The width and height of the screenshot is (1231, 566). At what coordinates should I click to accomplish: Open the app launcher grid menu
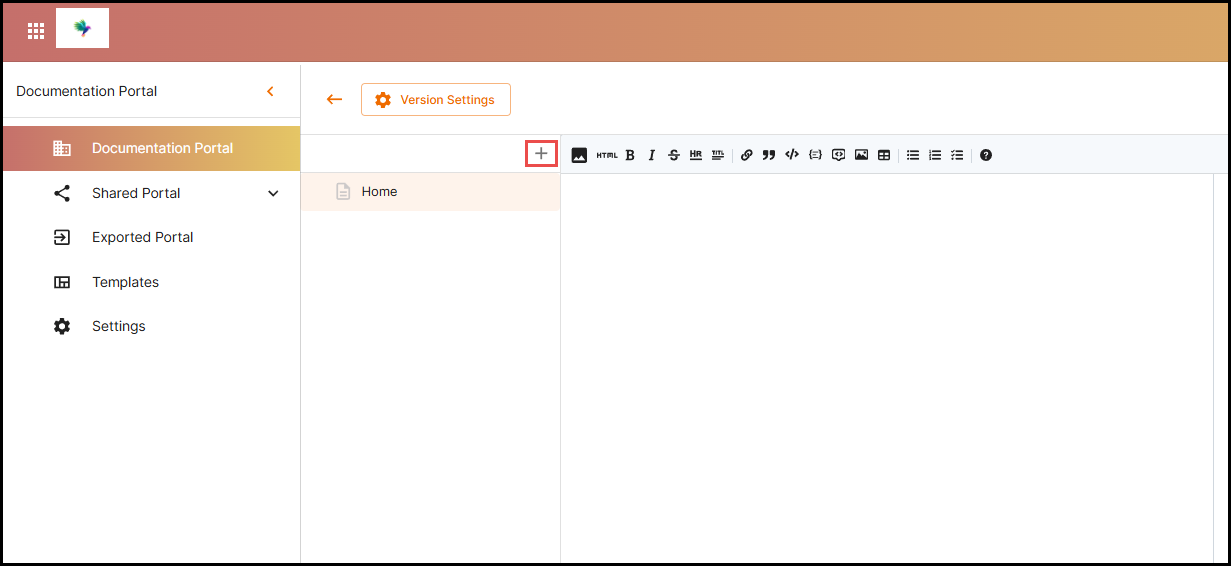tap(36, 31)
